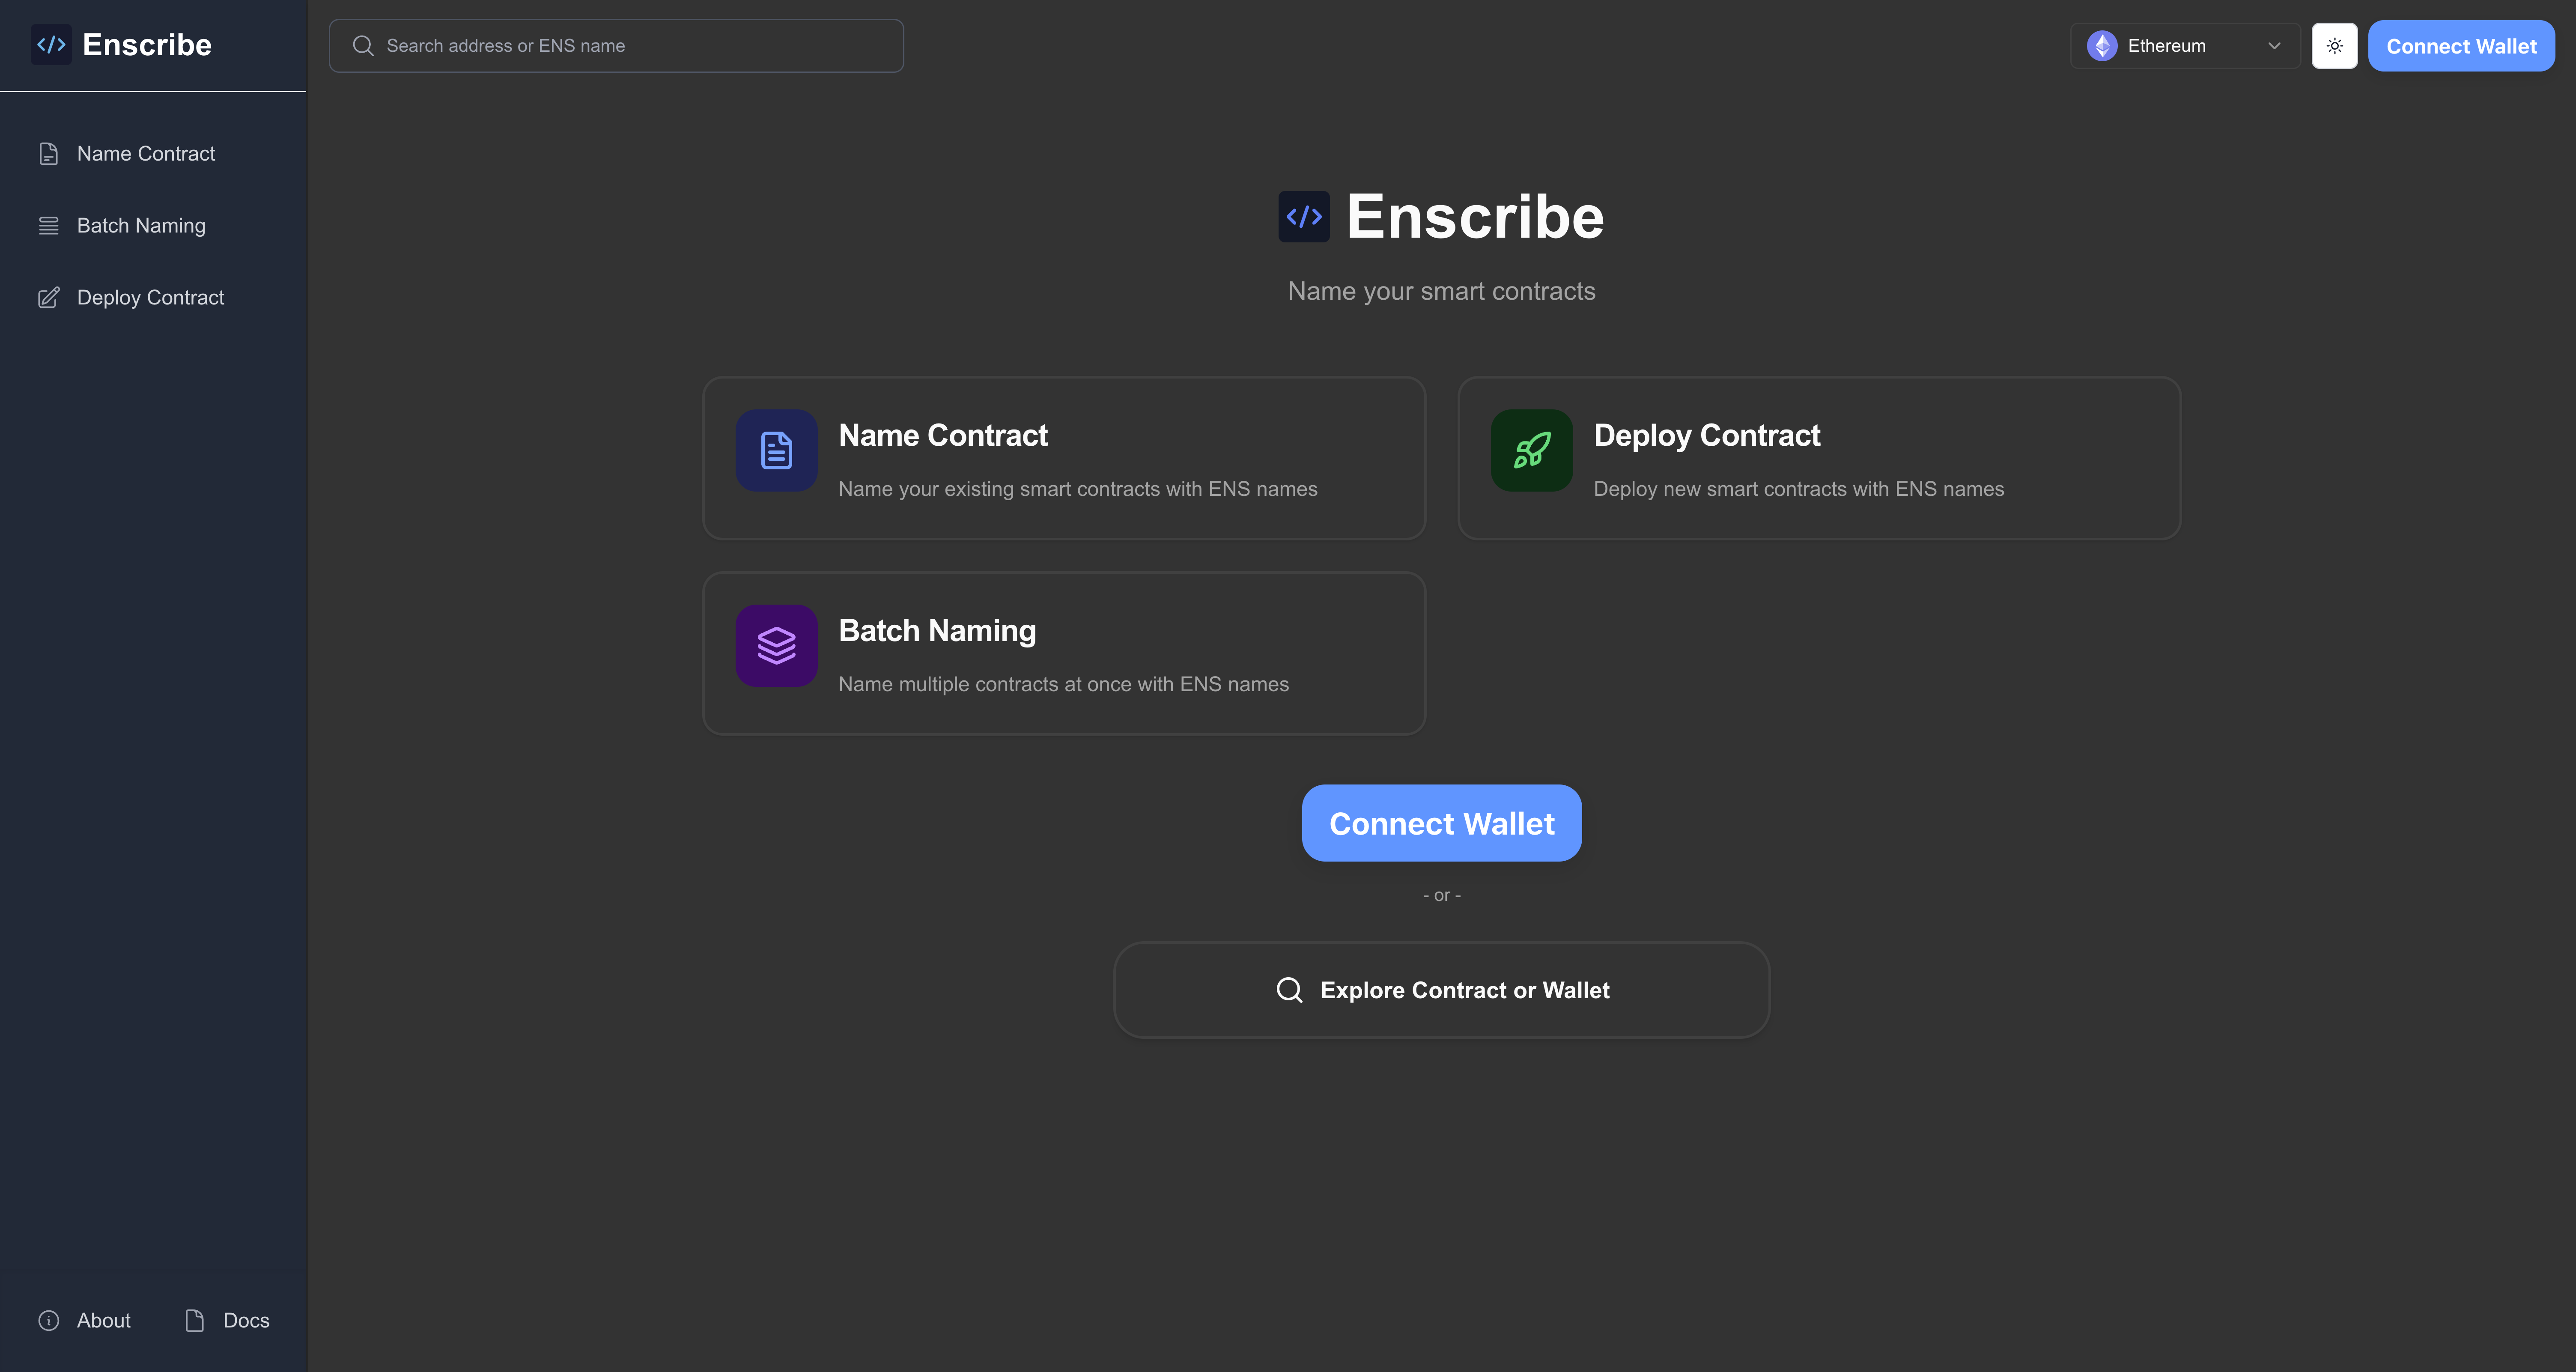Click the About info icon at bottom
2576x1372 pixels.
click(49, 1320)
